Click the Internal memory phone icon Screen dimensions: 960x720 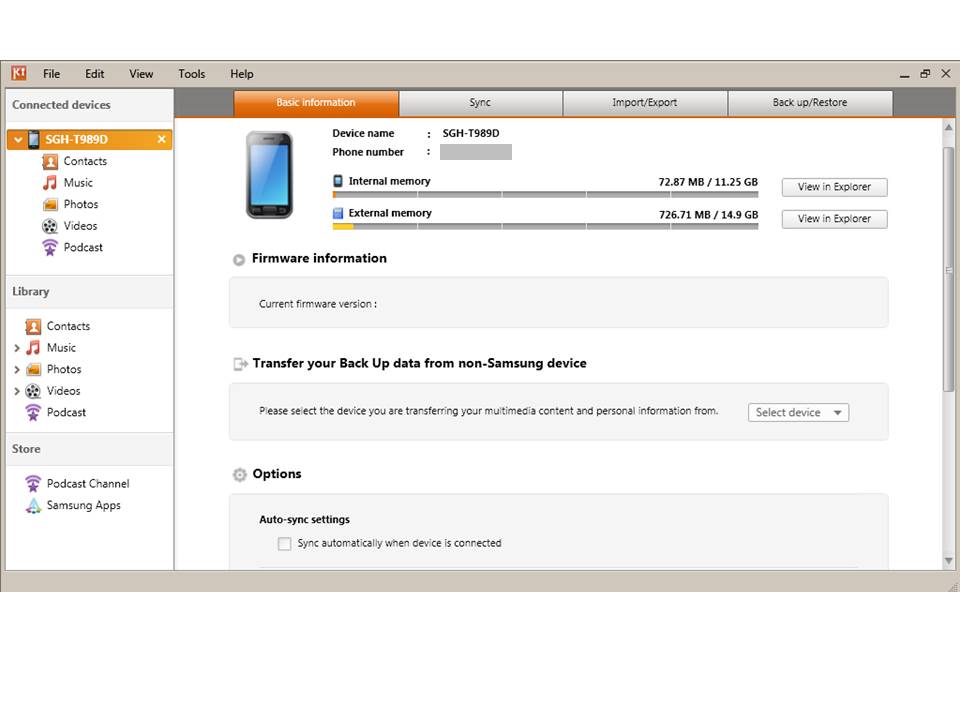pyautogui.click(x=338, y=181)
